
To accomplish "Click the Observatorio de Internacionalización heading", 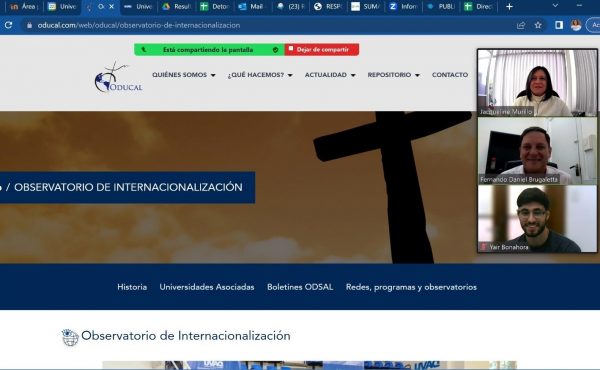I will click(x=186, y=336).
